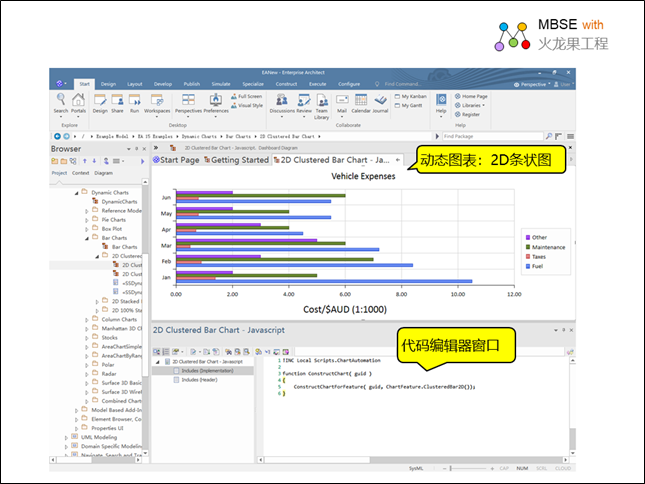Expand the Box Plot folder
The width and height of the screenshot is (645, 484).
(x=87, y=229)
